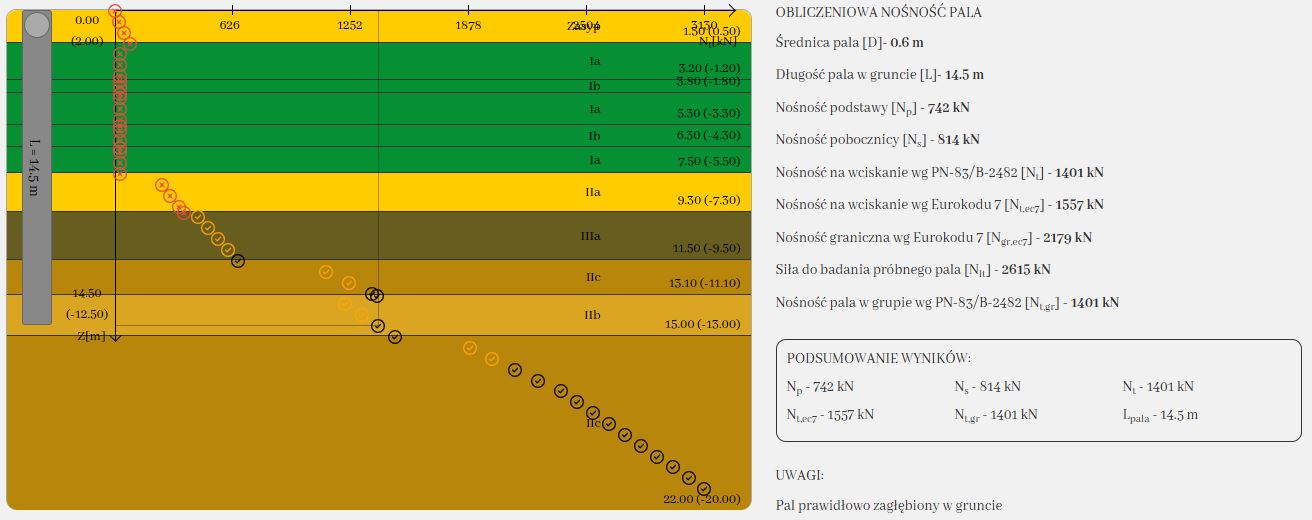The width and height of the screenshot is (1312, 520).
Task: Click the first black checkmark in bottom IIc layer
Action: tap(515, 369)
